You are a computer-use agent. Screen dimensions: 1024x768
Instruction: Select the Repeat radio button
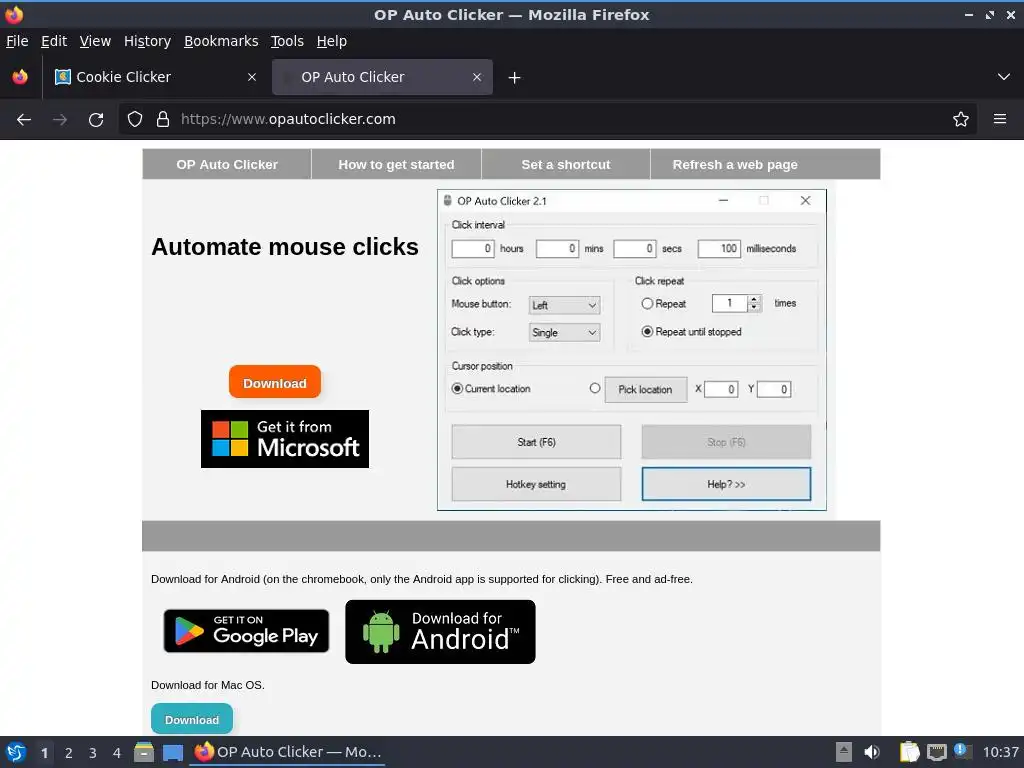[x=647, y=304]
